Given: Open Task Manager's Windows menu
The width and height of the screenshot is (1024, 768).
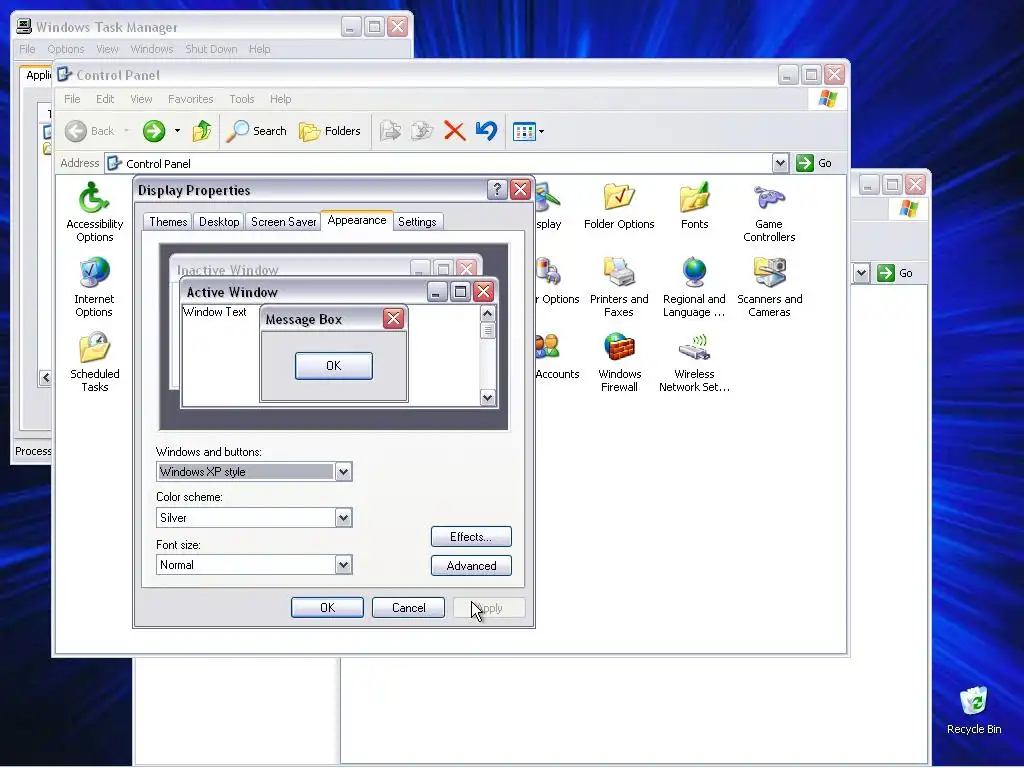Looking at the screenshot, I should (x=152, y=49).
